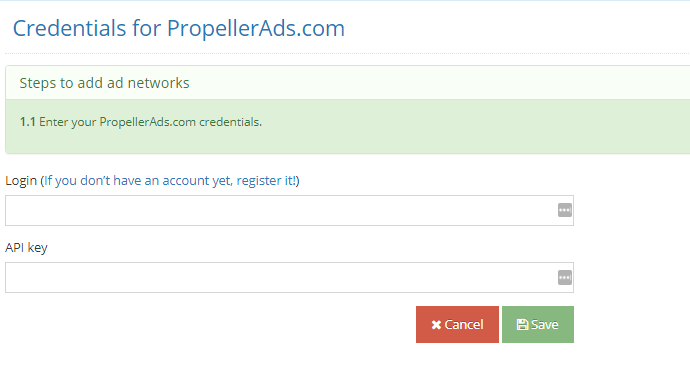Select the Credentials for PropellerAds.com heading

coord(179,29)
